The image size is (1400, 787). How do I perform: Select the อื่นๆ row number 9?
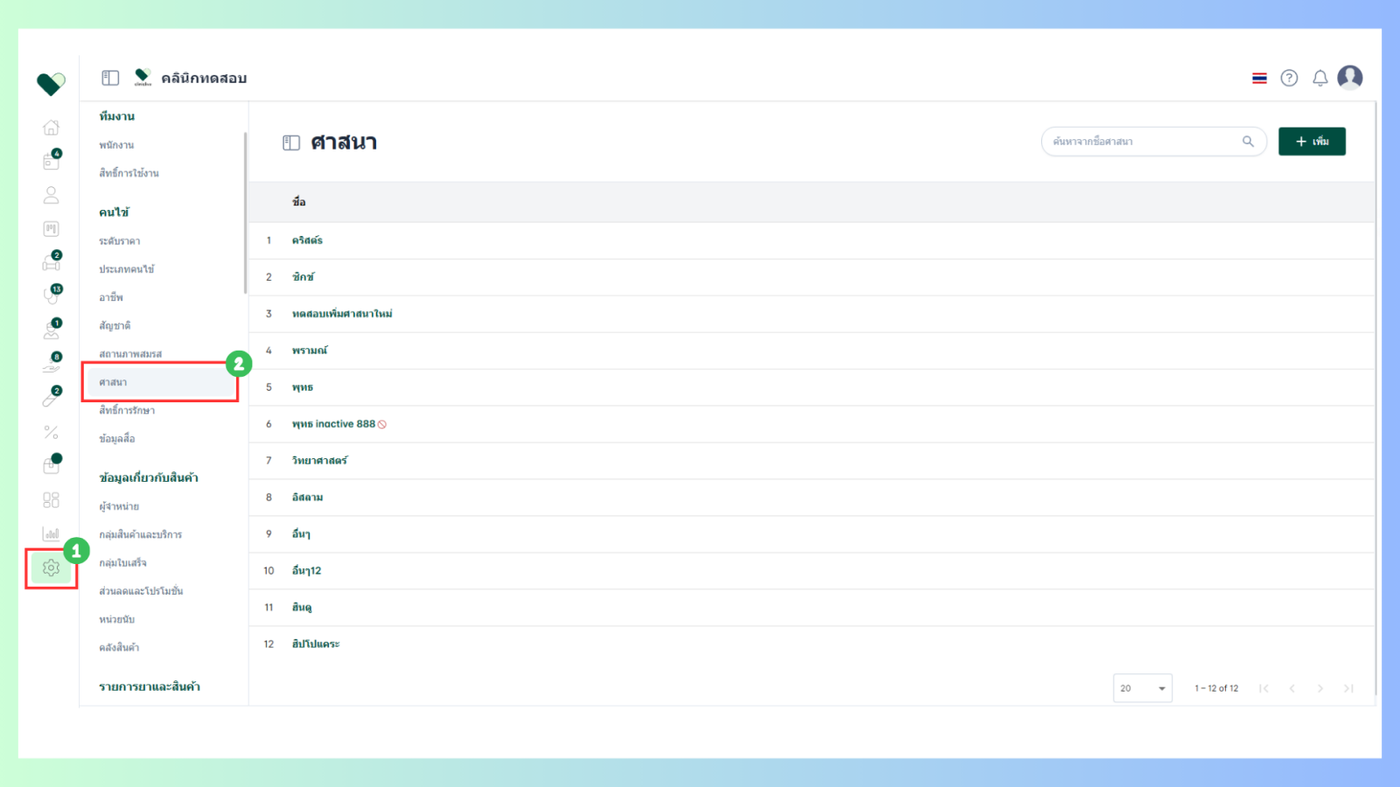pos(811,534)
